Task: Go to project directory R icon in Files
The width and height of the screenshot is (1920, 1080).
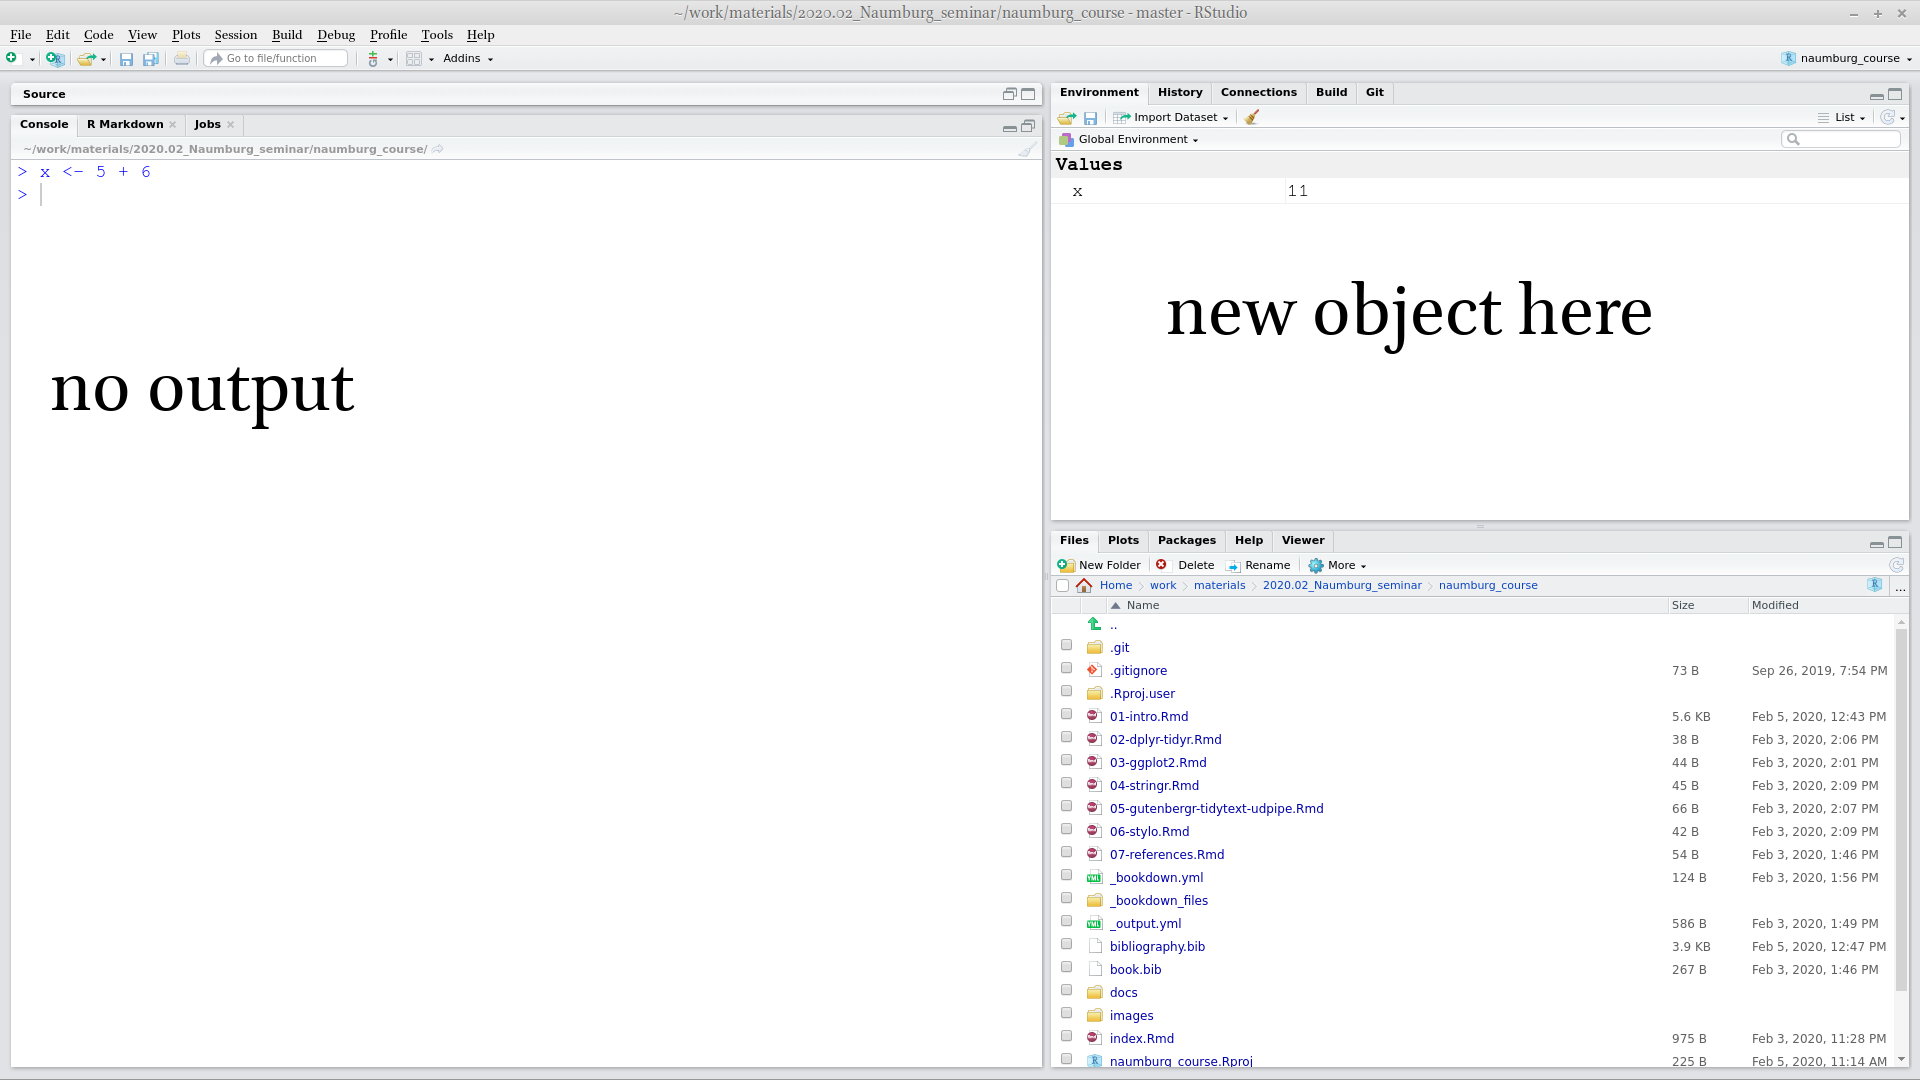Action: tap(1875, 585)
